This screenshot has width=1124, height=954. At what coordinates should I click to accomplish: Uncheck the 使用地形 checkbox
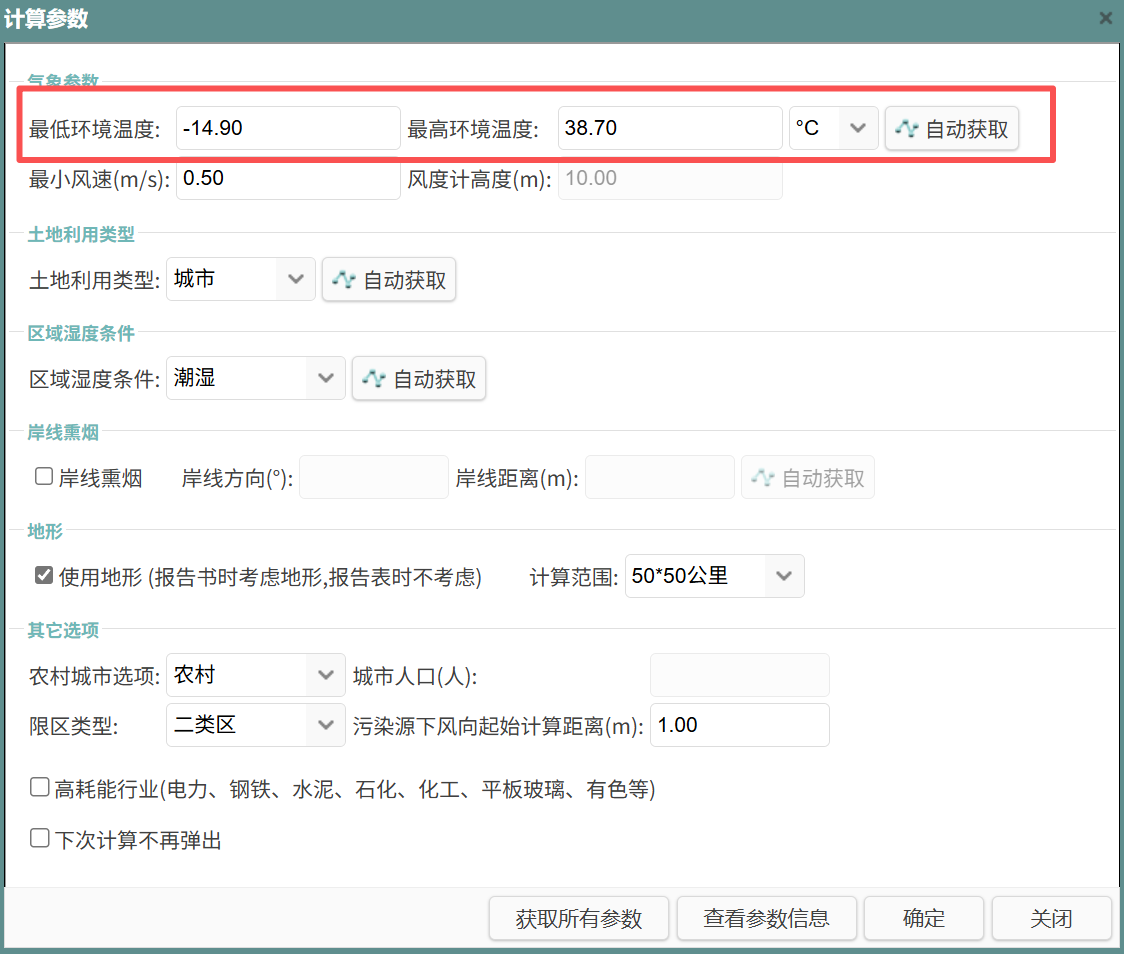point(44,576)
